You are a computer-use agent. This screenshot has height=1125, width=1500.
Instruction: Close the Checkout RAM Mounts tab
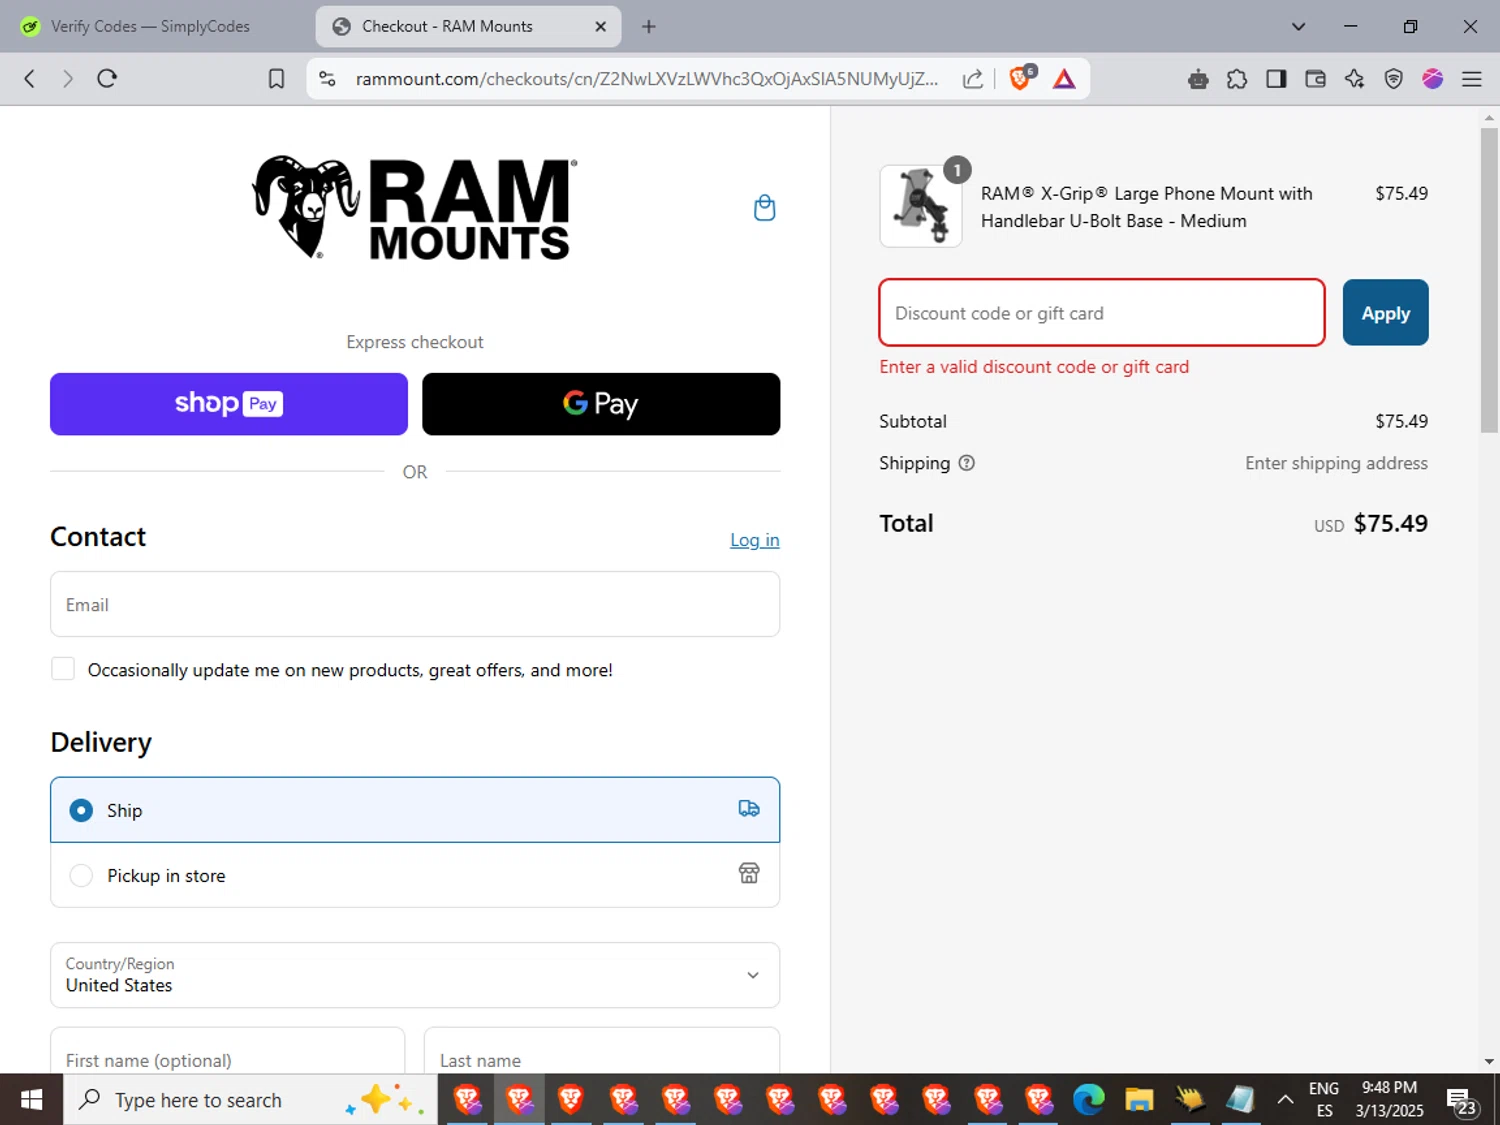(600, 27)
